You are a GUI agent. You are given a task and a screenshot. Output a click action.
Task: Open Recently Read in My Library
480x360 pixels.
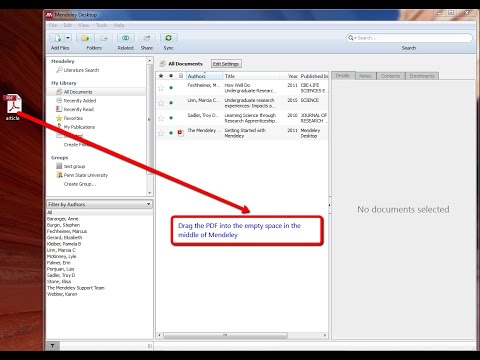click(x=79, y=109)
